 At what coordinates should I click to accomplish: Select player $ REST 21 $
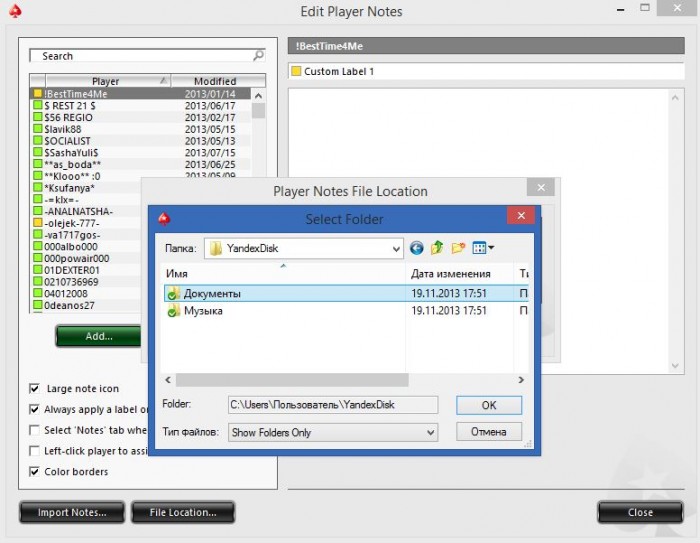click(x=141, y=106)
